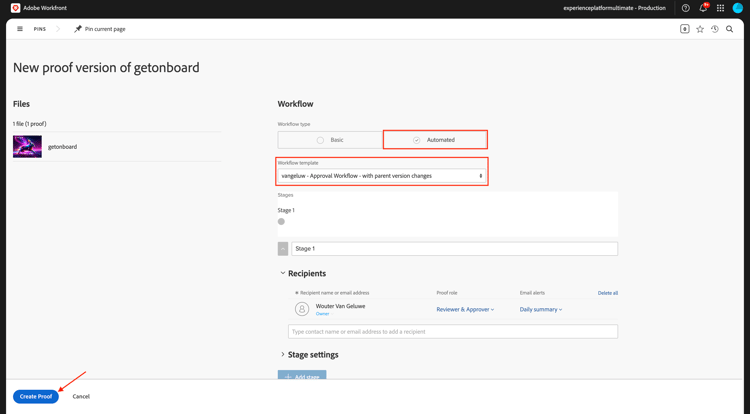Screen dimensions: 750x414
Task: Open the apps grid switcher icon
Action: 720,8
